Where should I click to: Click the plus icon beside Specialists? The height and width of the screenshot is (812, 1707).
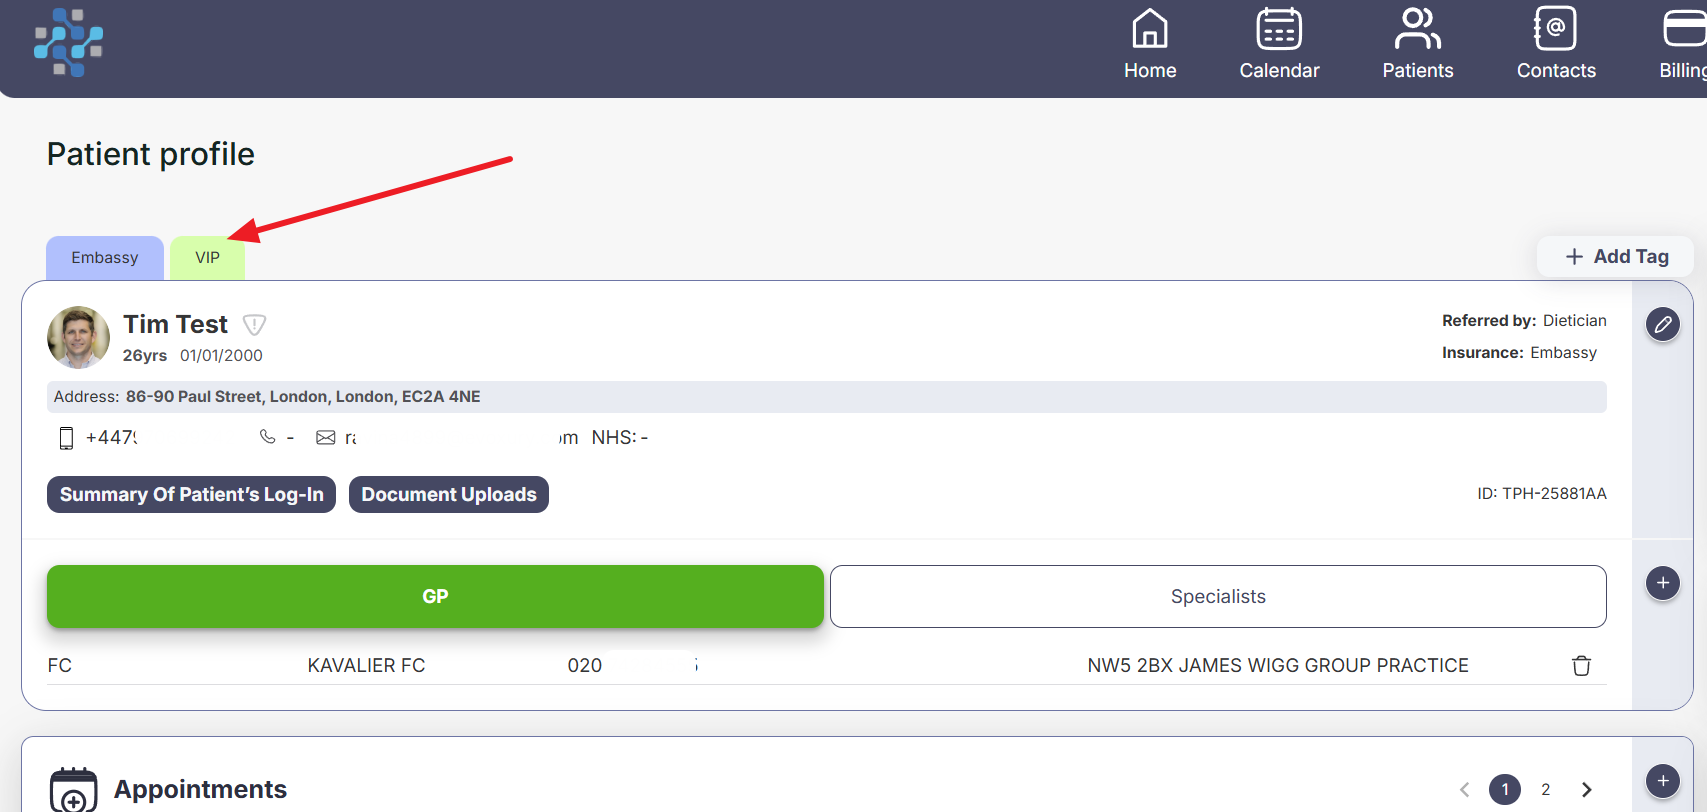pyautogui.click(x=1662, y=583)
